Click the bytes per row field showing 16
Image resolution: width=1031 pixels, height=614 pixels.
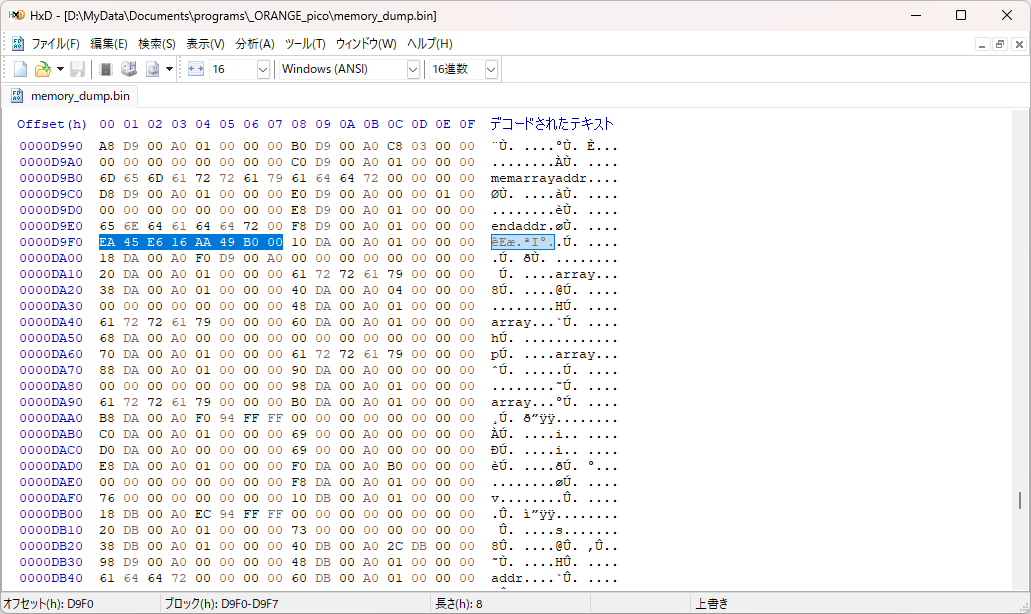(x=232, y=69)
